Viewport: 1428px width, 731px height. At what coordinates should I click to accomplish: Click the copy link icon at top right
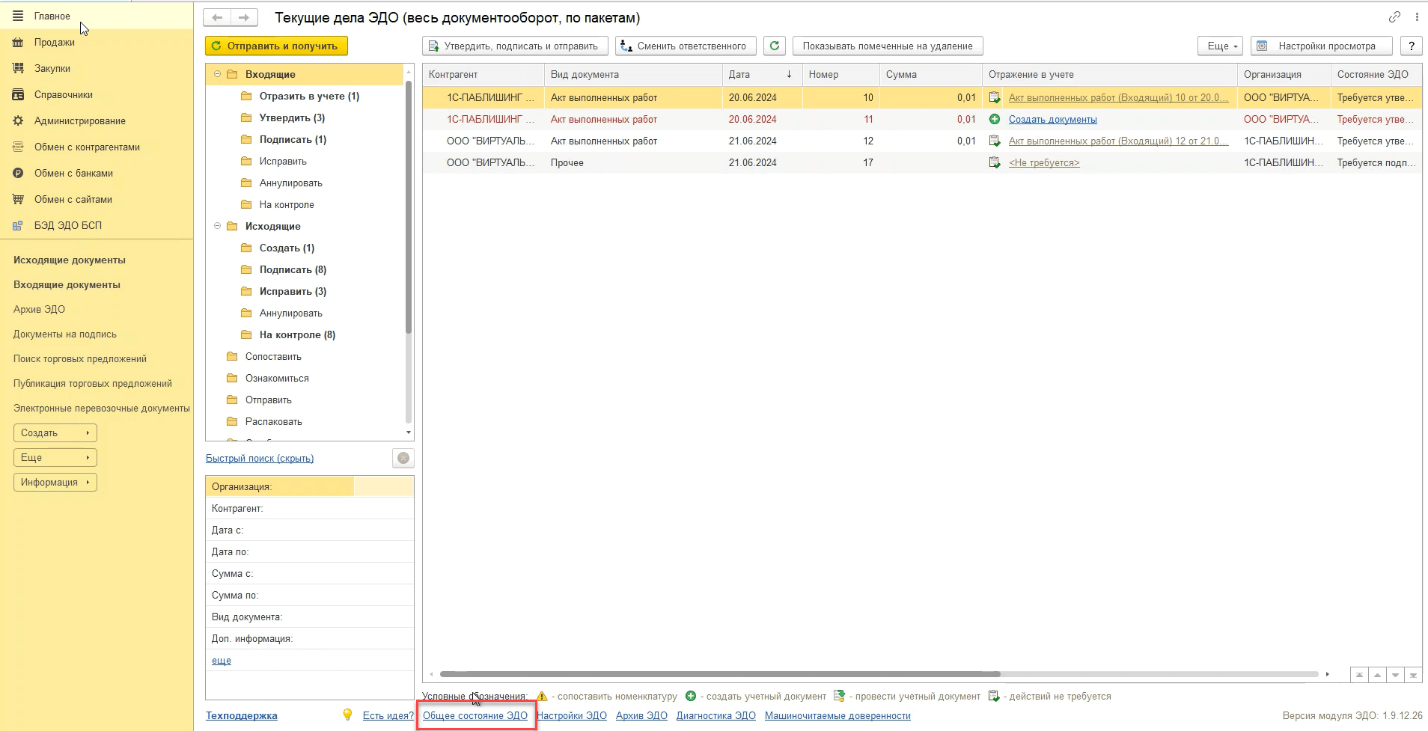[x=1394, y=18]
